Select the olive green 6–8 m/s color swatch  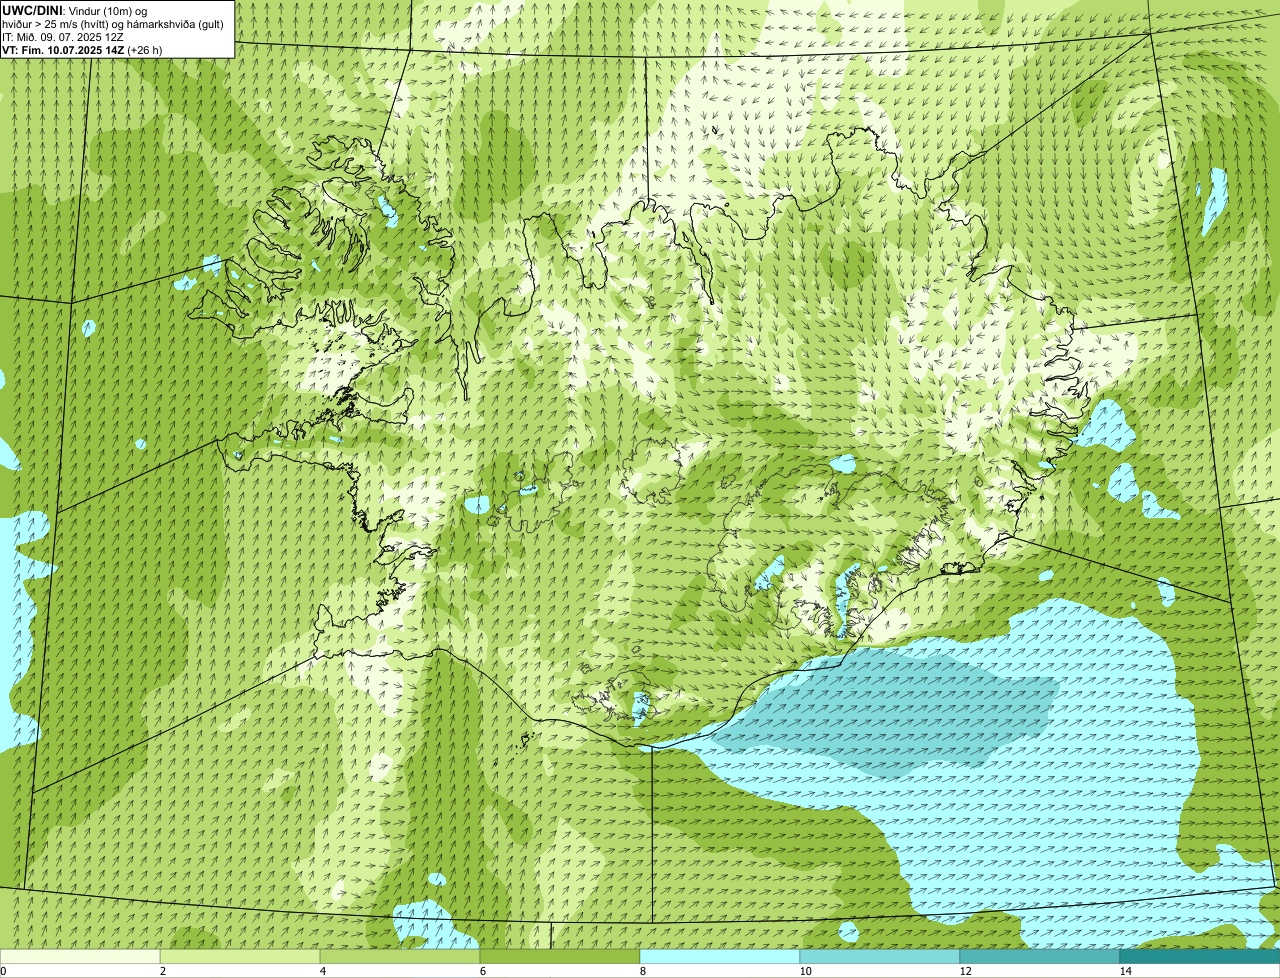click(x=560, y=956)
